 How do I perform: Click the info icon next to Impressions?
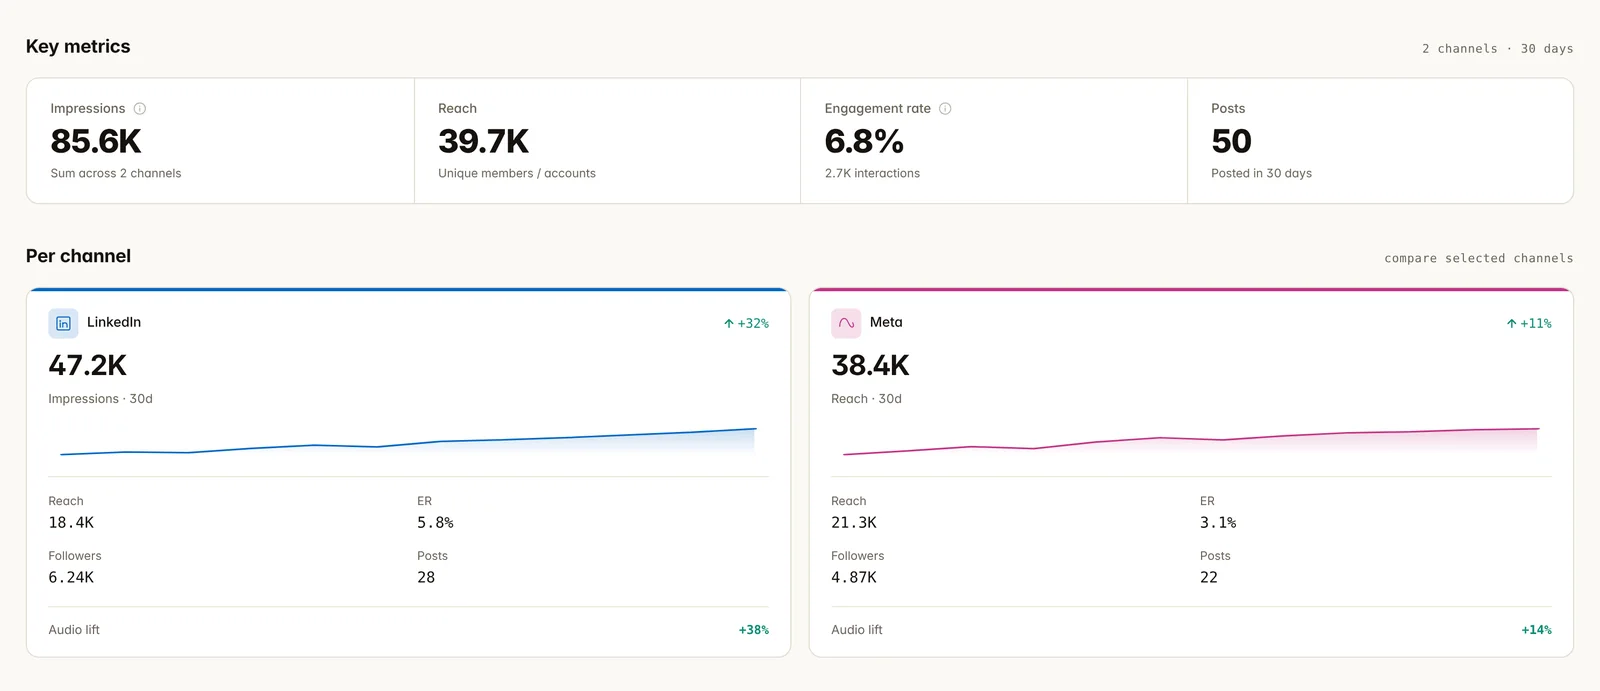140,109
